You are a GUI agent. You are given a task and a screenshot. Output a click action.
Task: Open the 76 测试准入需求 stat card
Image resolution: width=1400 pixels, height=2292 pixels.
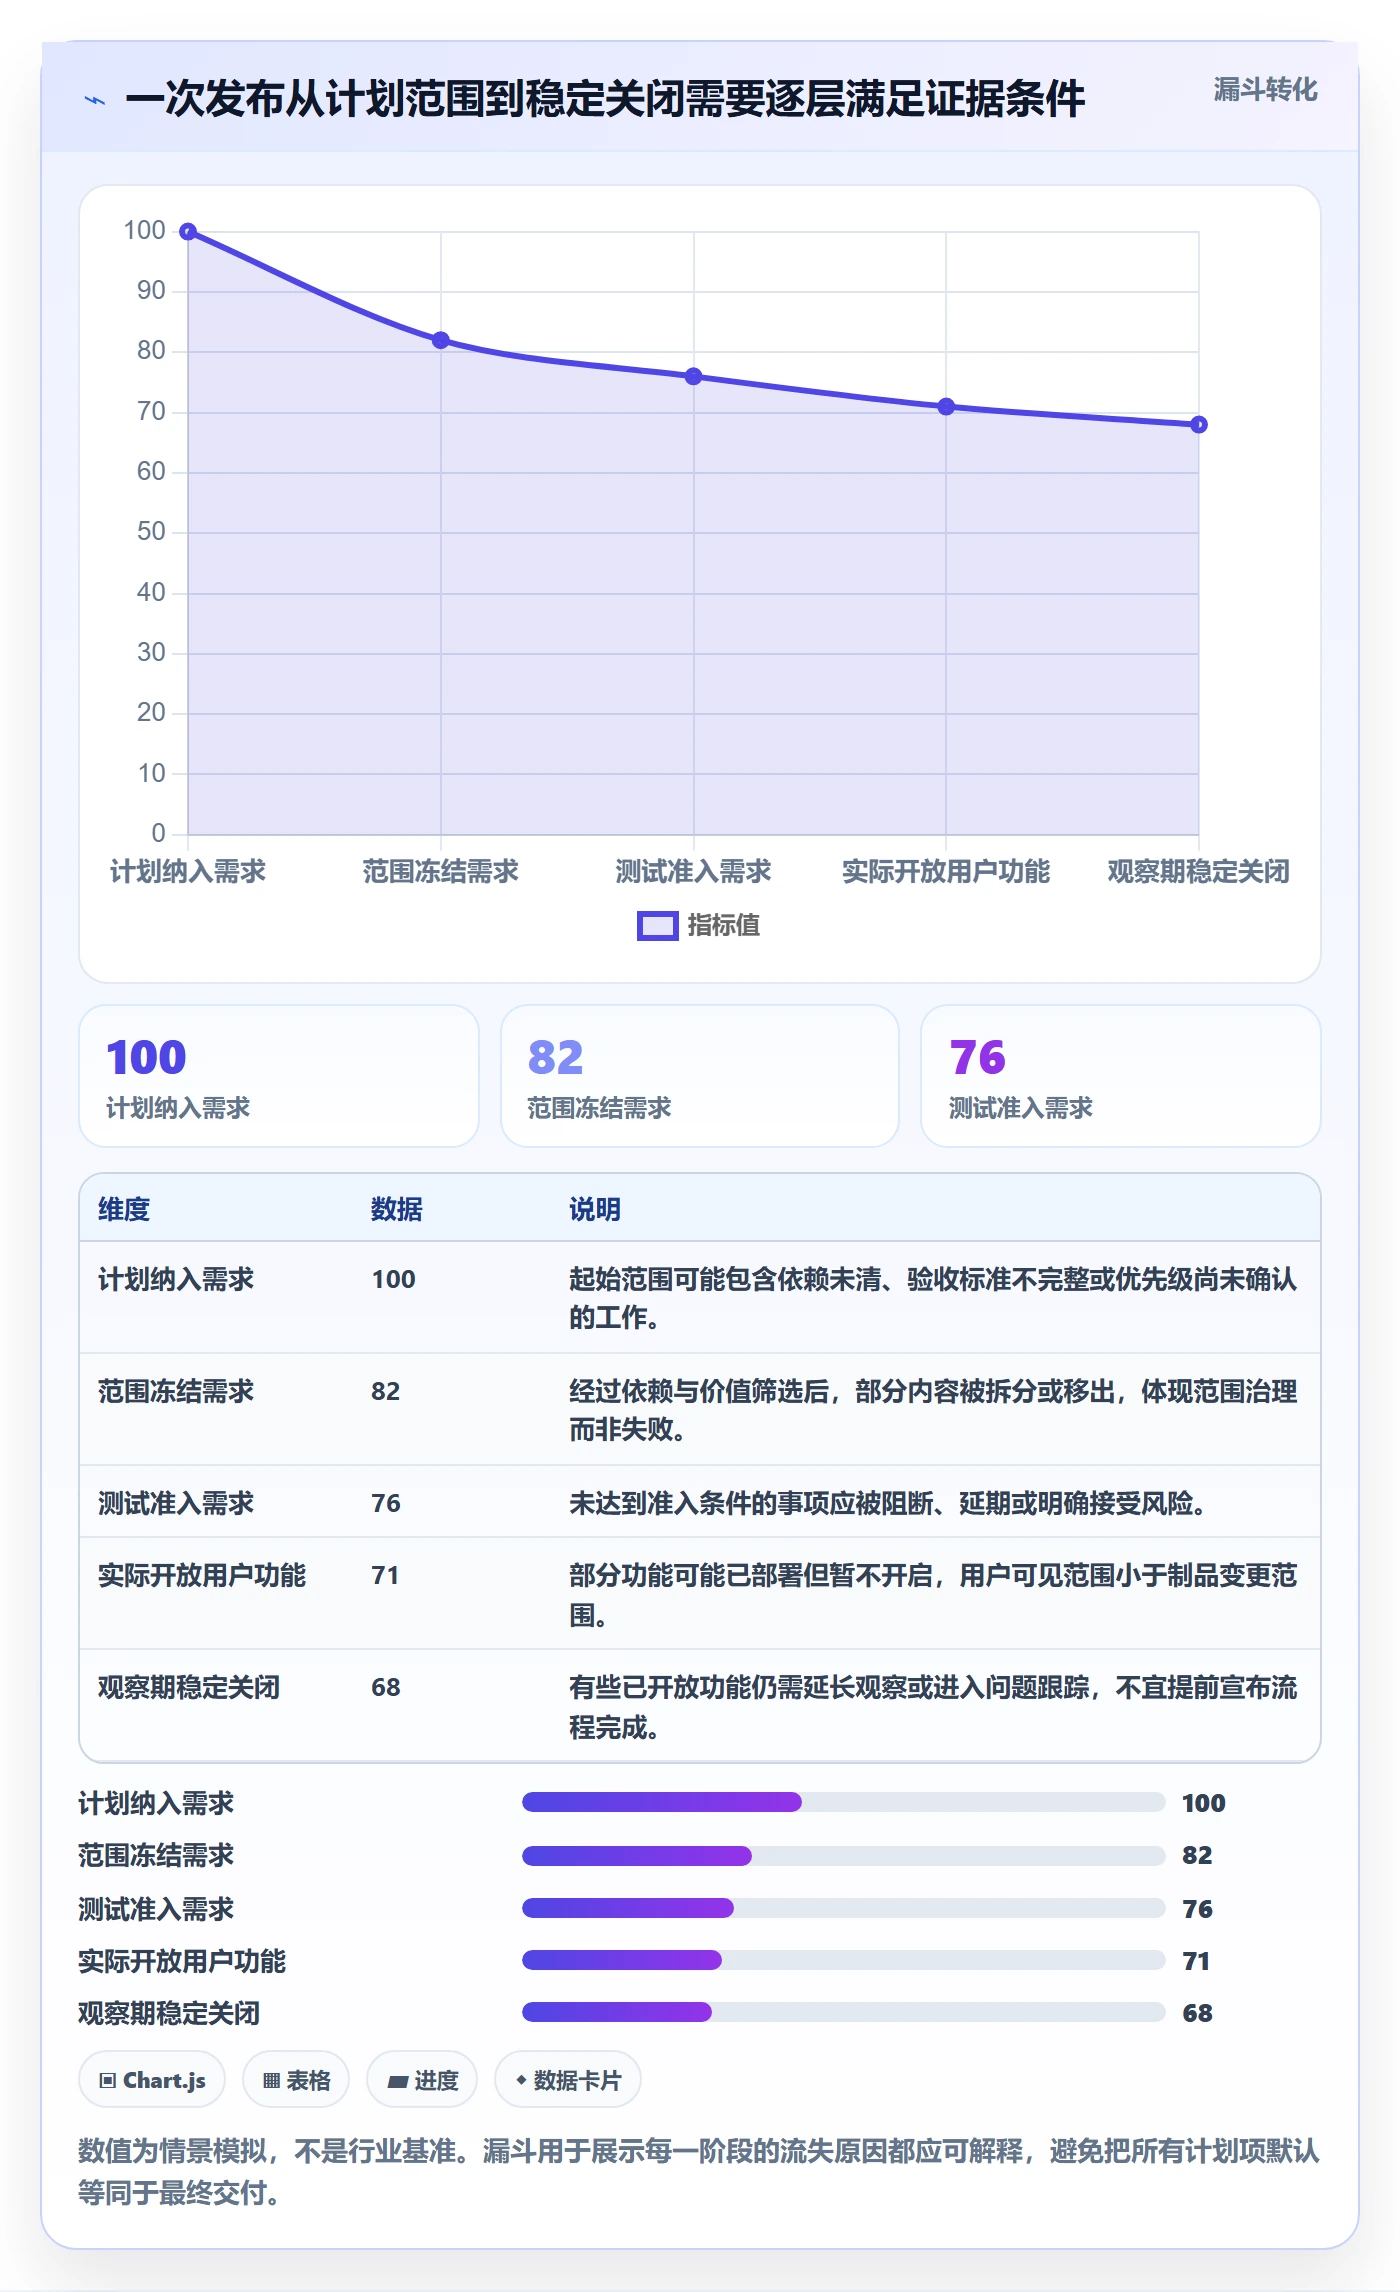[1121, 1076]
